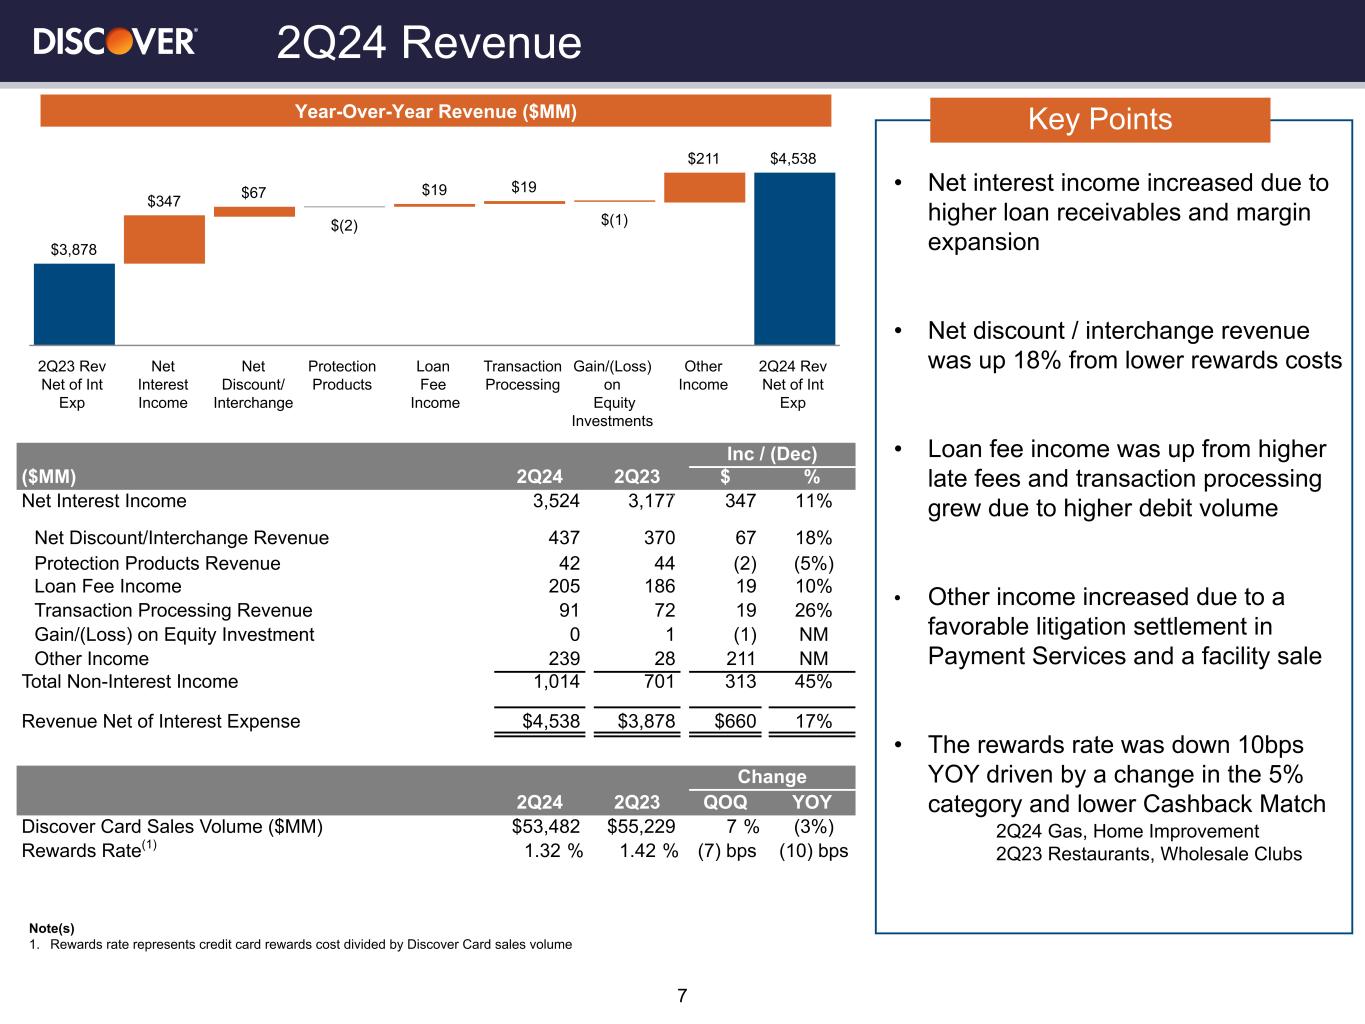Screen dimensions: 1365x1024
Task: Click the Discover logo
Action: 115,41
